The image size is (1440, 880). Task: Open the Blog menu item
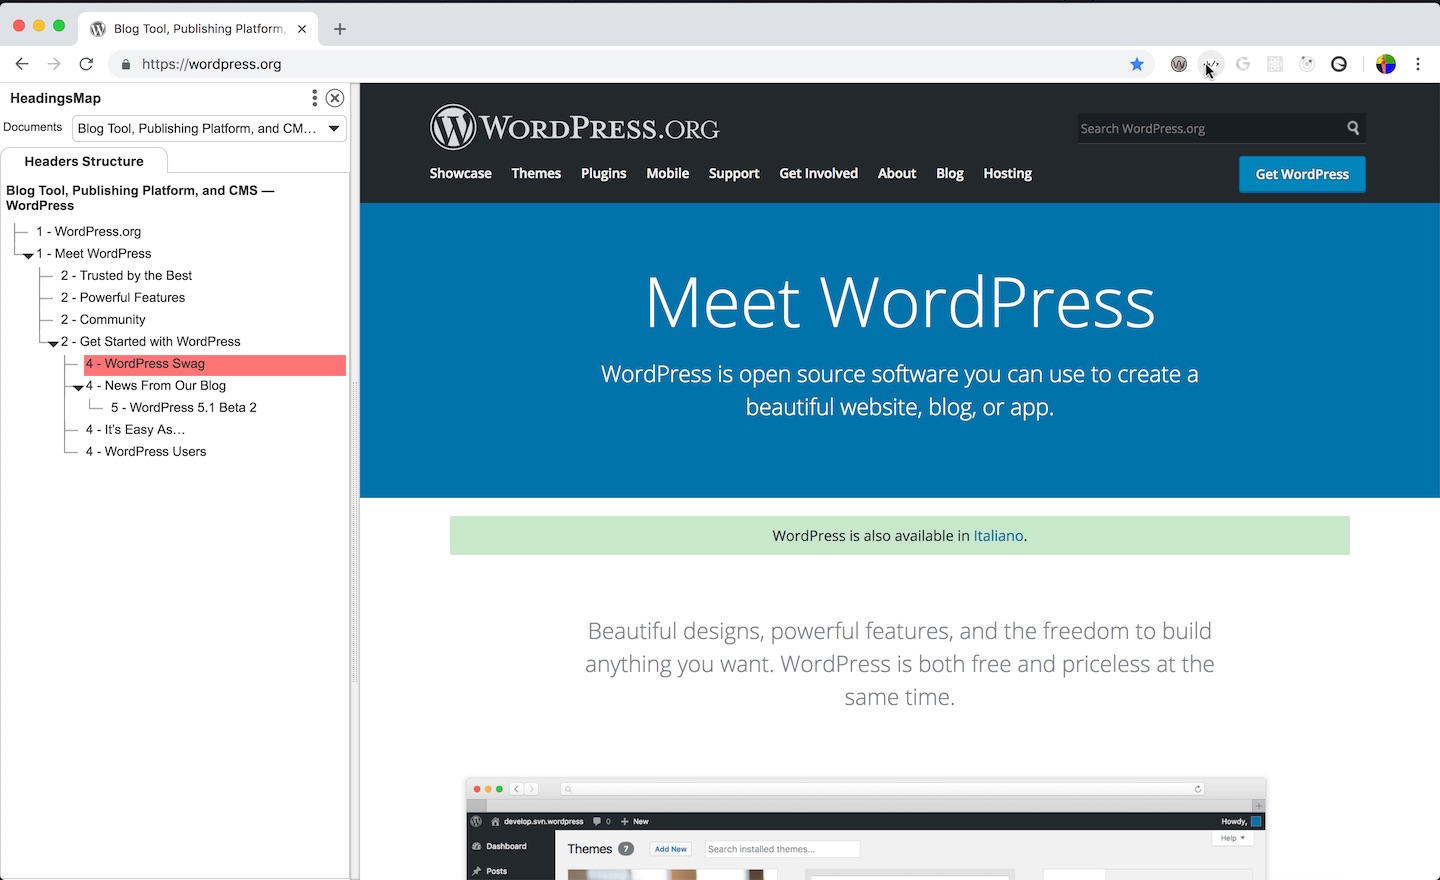coord(950,173)
